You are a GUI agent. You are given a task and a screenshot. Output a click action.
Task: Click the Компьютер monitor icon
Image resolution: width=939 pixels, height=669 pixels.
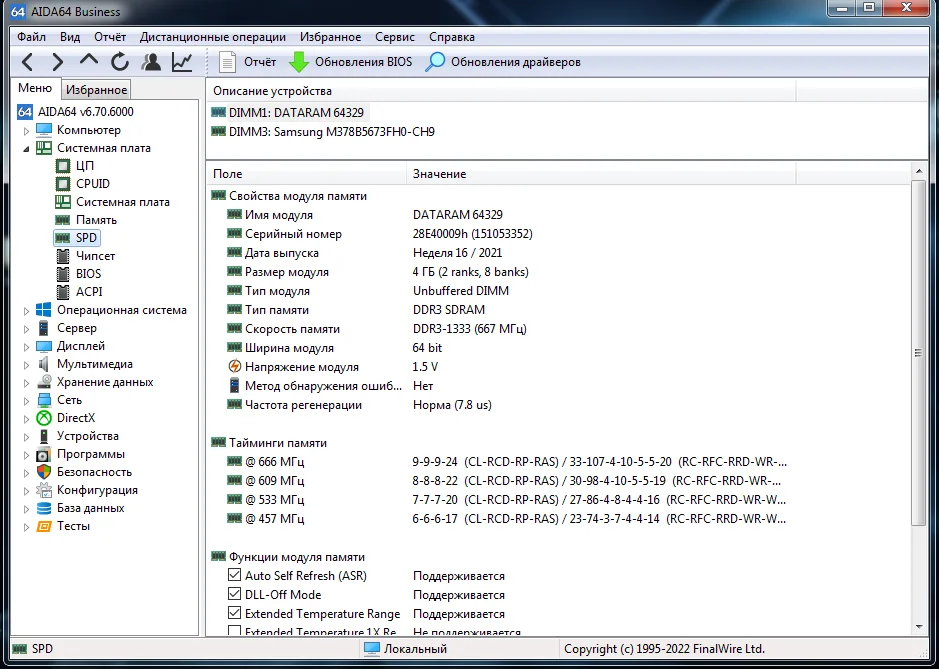pyautogui.click(x=44, y=130)
